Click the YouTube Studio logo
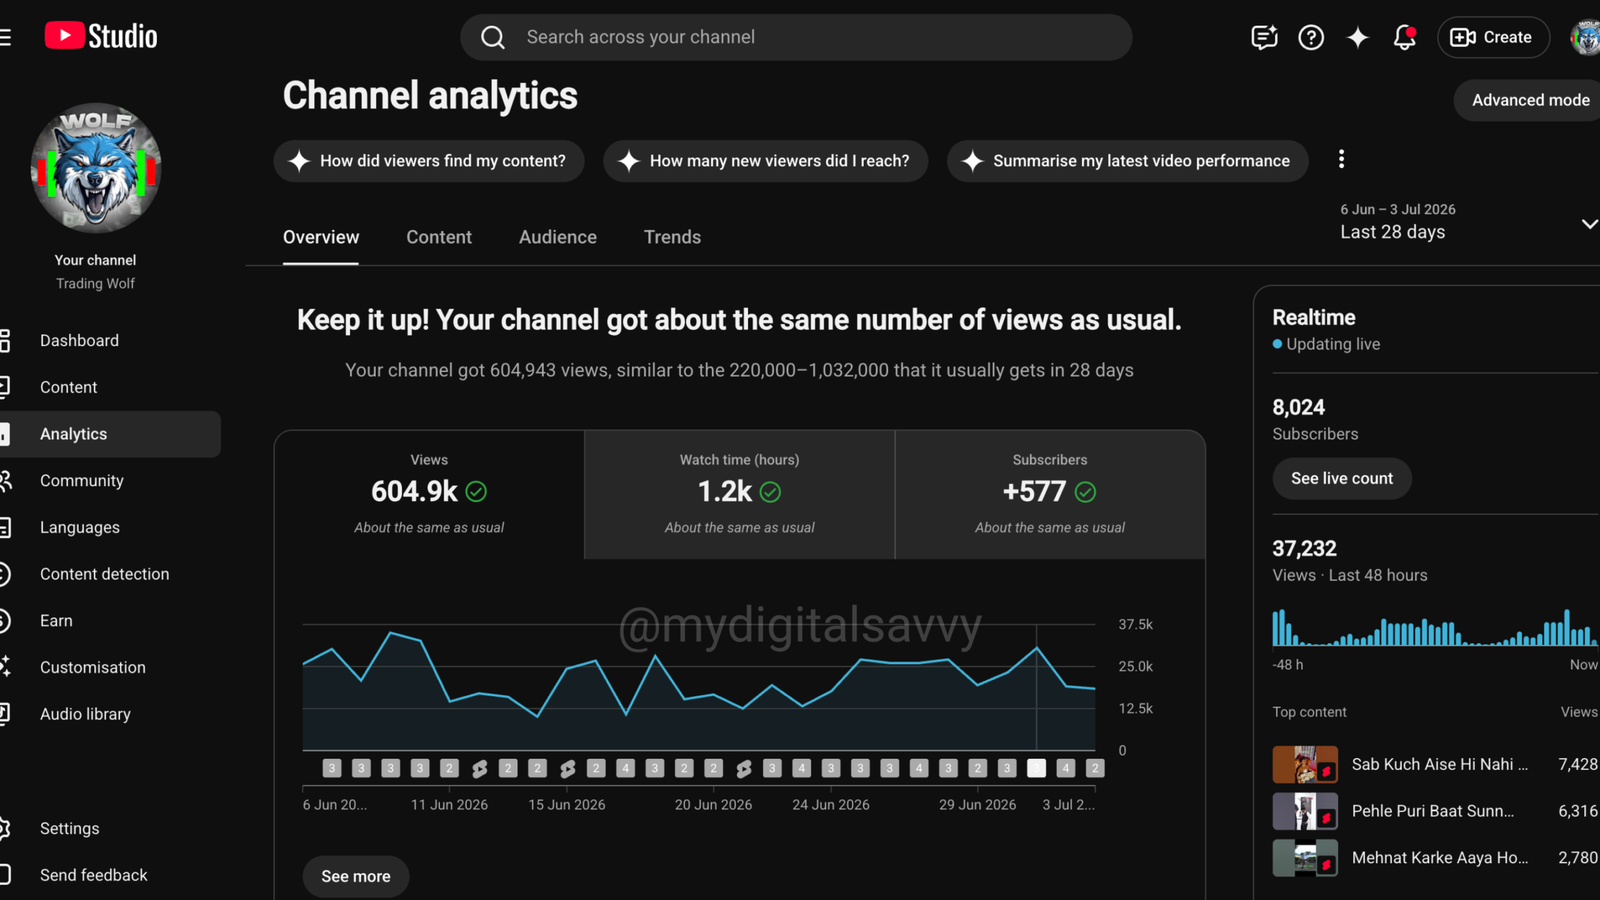The height and width of the screenshot is (900, 1600). point(101,36)
